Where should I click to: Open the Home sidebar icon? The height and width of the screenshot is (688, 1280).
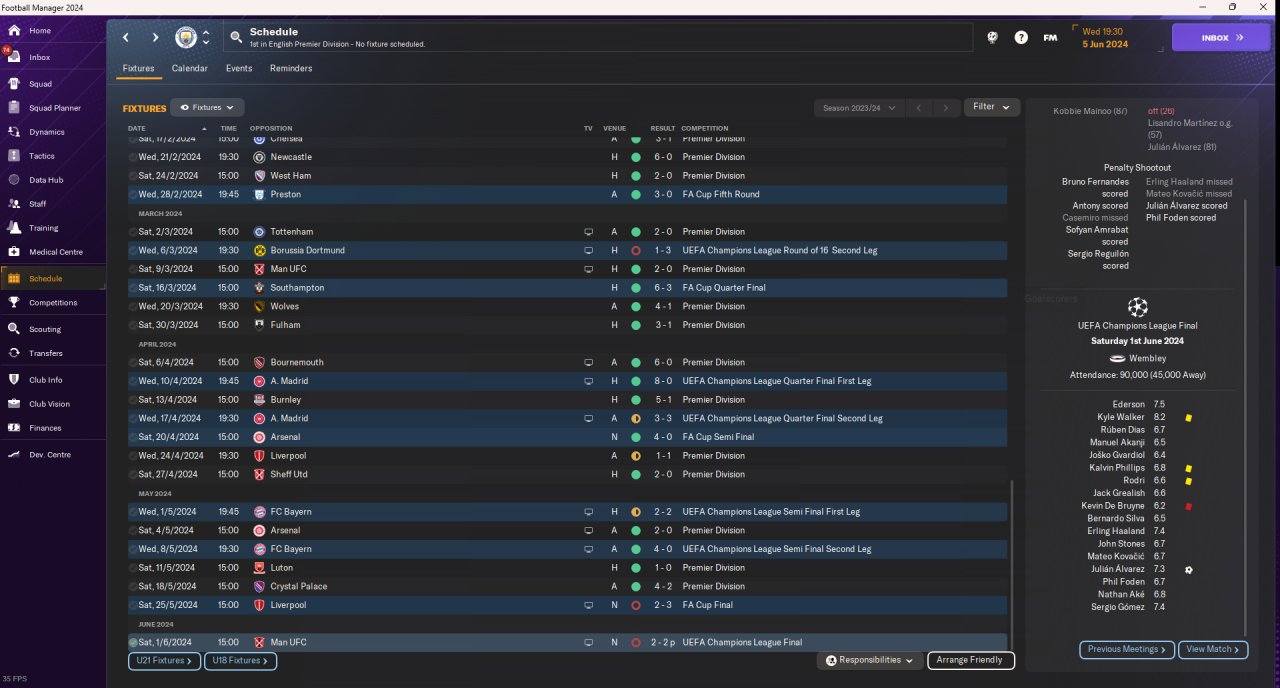(14, 31)
